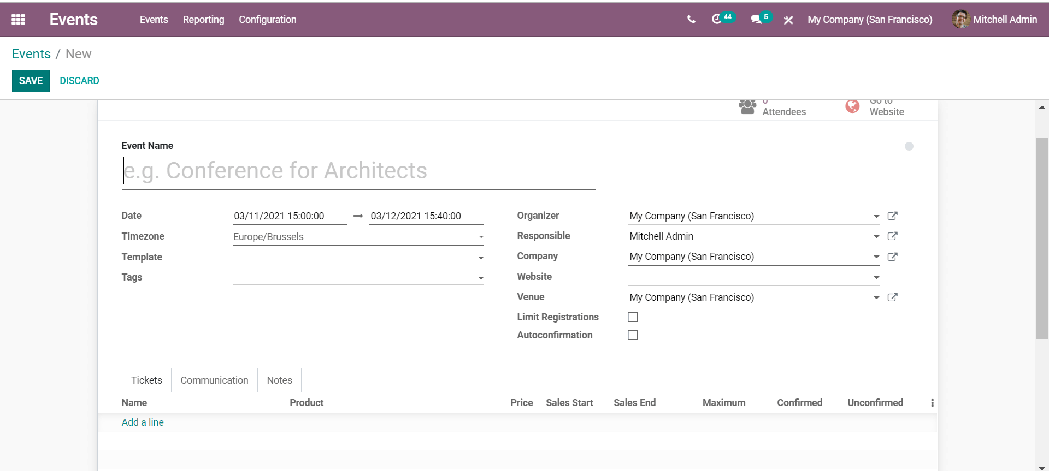Click the end date field 03/12/2021
Viewport: 1049px width, 471px height.
coord(426,216)
